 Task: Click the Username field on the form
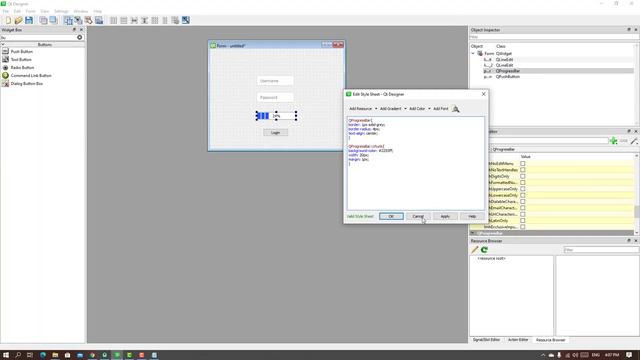tap(275, 81)
